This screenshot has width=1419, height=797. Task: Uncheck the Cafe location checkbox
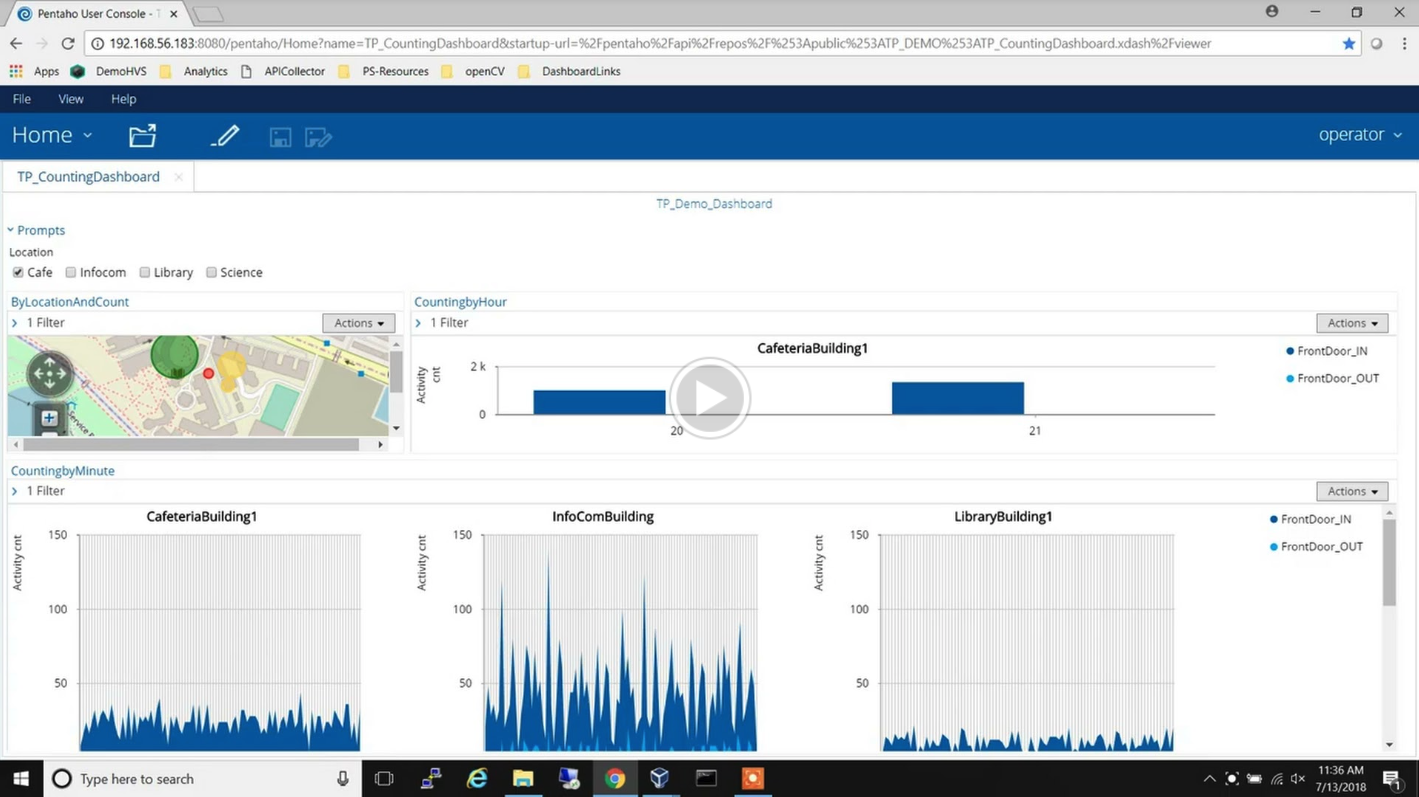pos(18,272)
